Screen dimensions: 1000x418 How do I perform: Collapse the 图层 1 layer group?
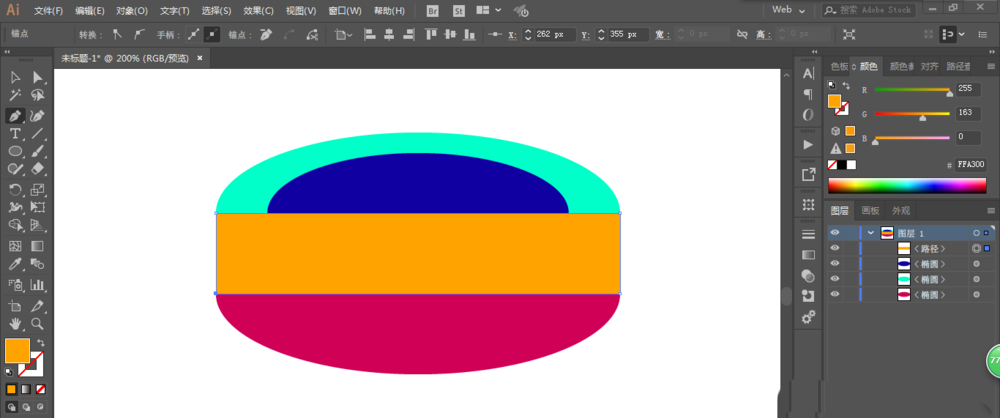(871, 233)
